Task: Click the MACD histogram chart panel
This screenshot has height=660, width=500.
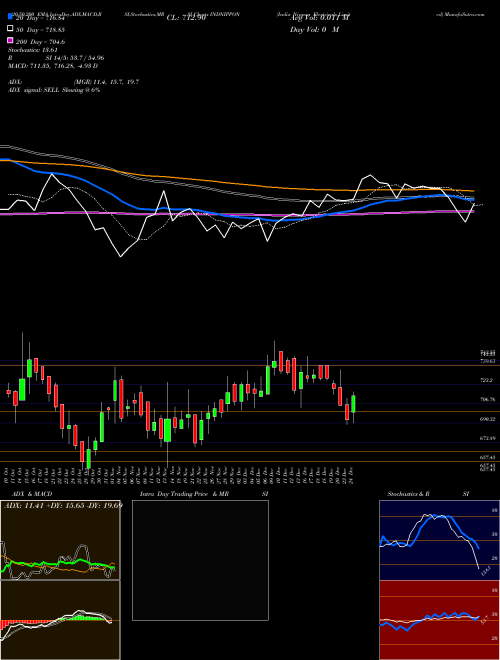Action: click(60, 620)
